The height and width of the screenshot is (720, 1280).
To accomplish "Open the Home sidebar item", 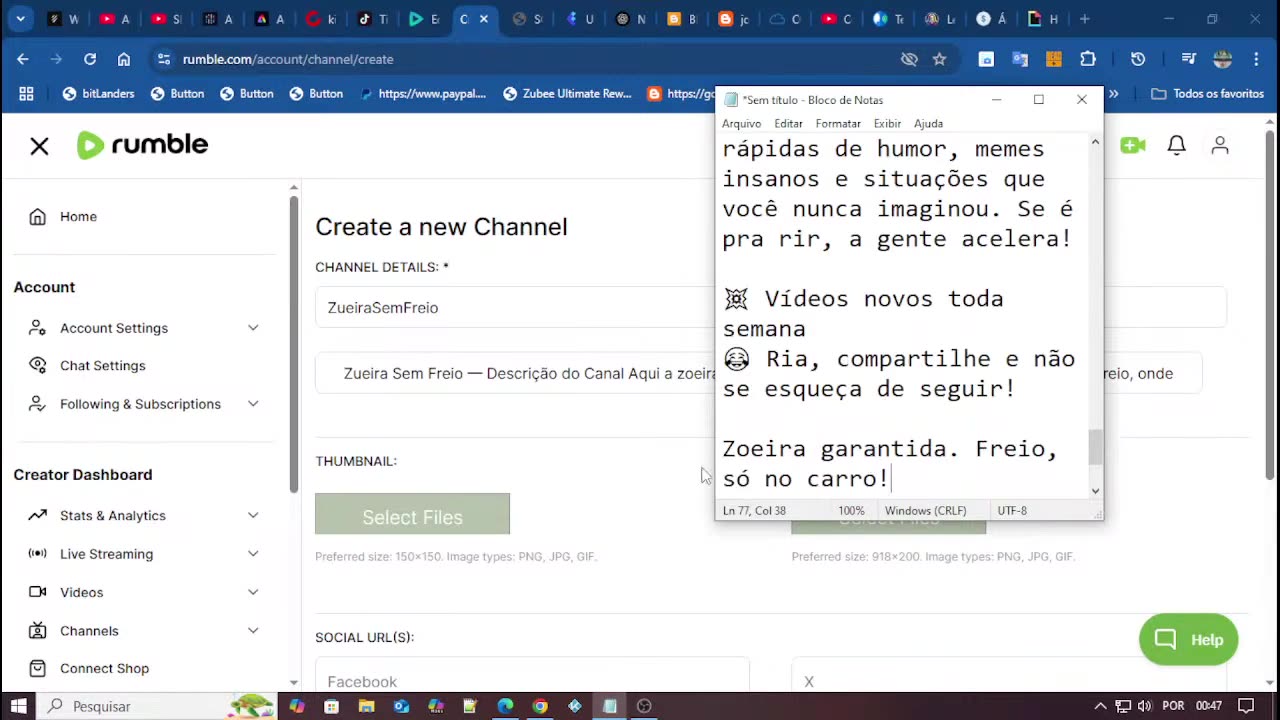I will click(x=78, y=216).
